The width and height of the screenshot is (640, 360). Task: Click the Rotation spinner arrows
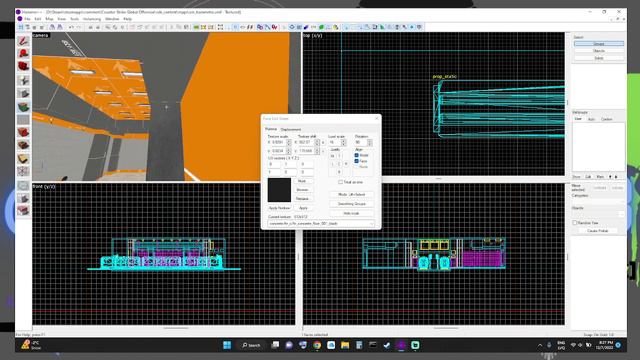click(370, 142)
